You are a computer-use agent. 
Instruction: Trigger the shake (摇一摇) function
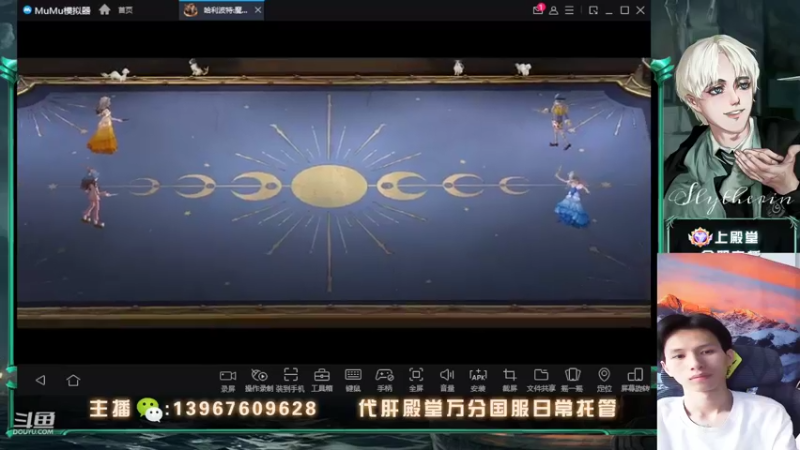[572, 380]
